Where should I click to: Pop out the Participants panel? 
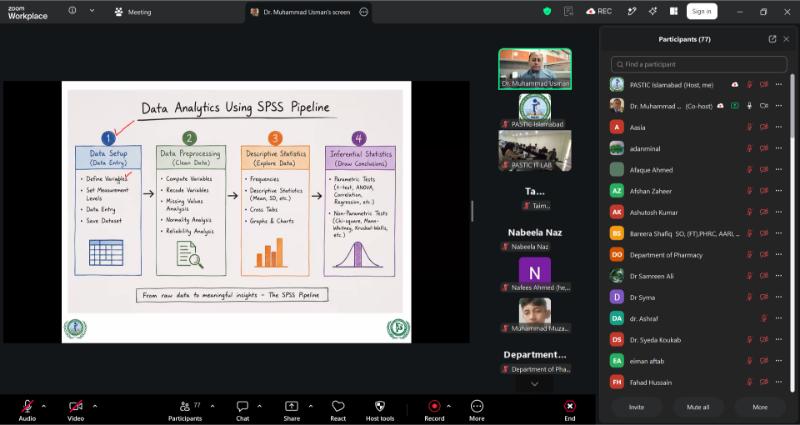pyautogui.click(x=772, y=39)
